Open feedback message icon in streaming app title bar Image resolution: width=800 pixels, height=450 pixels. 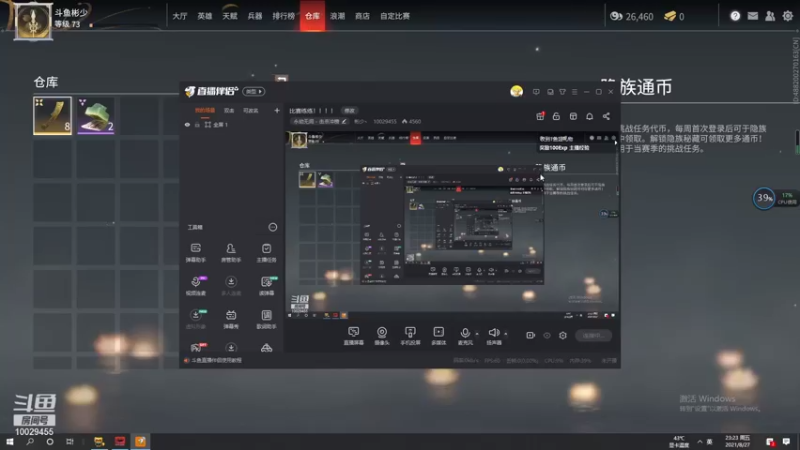536,92
